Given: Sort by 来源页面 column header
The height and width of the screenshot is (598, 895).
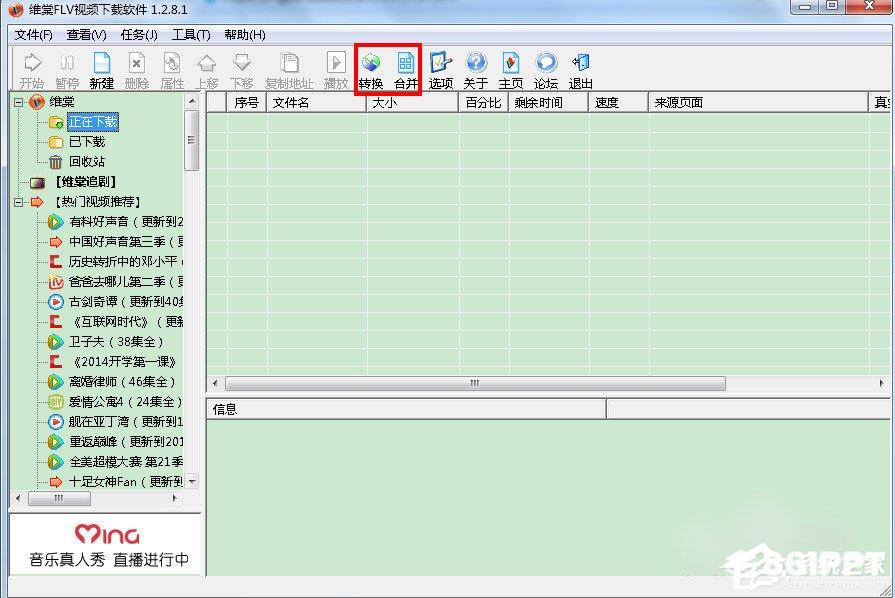Looking at the screenshot, I should pyautogui.click(x=759, y=103).
